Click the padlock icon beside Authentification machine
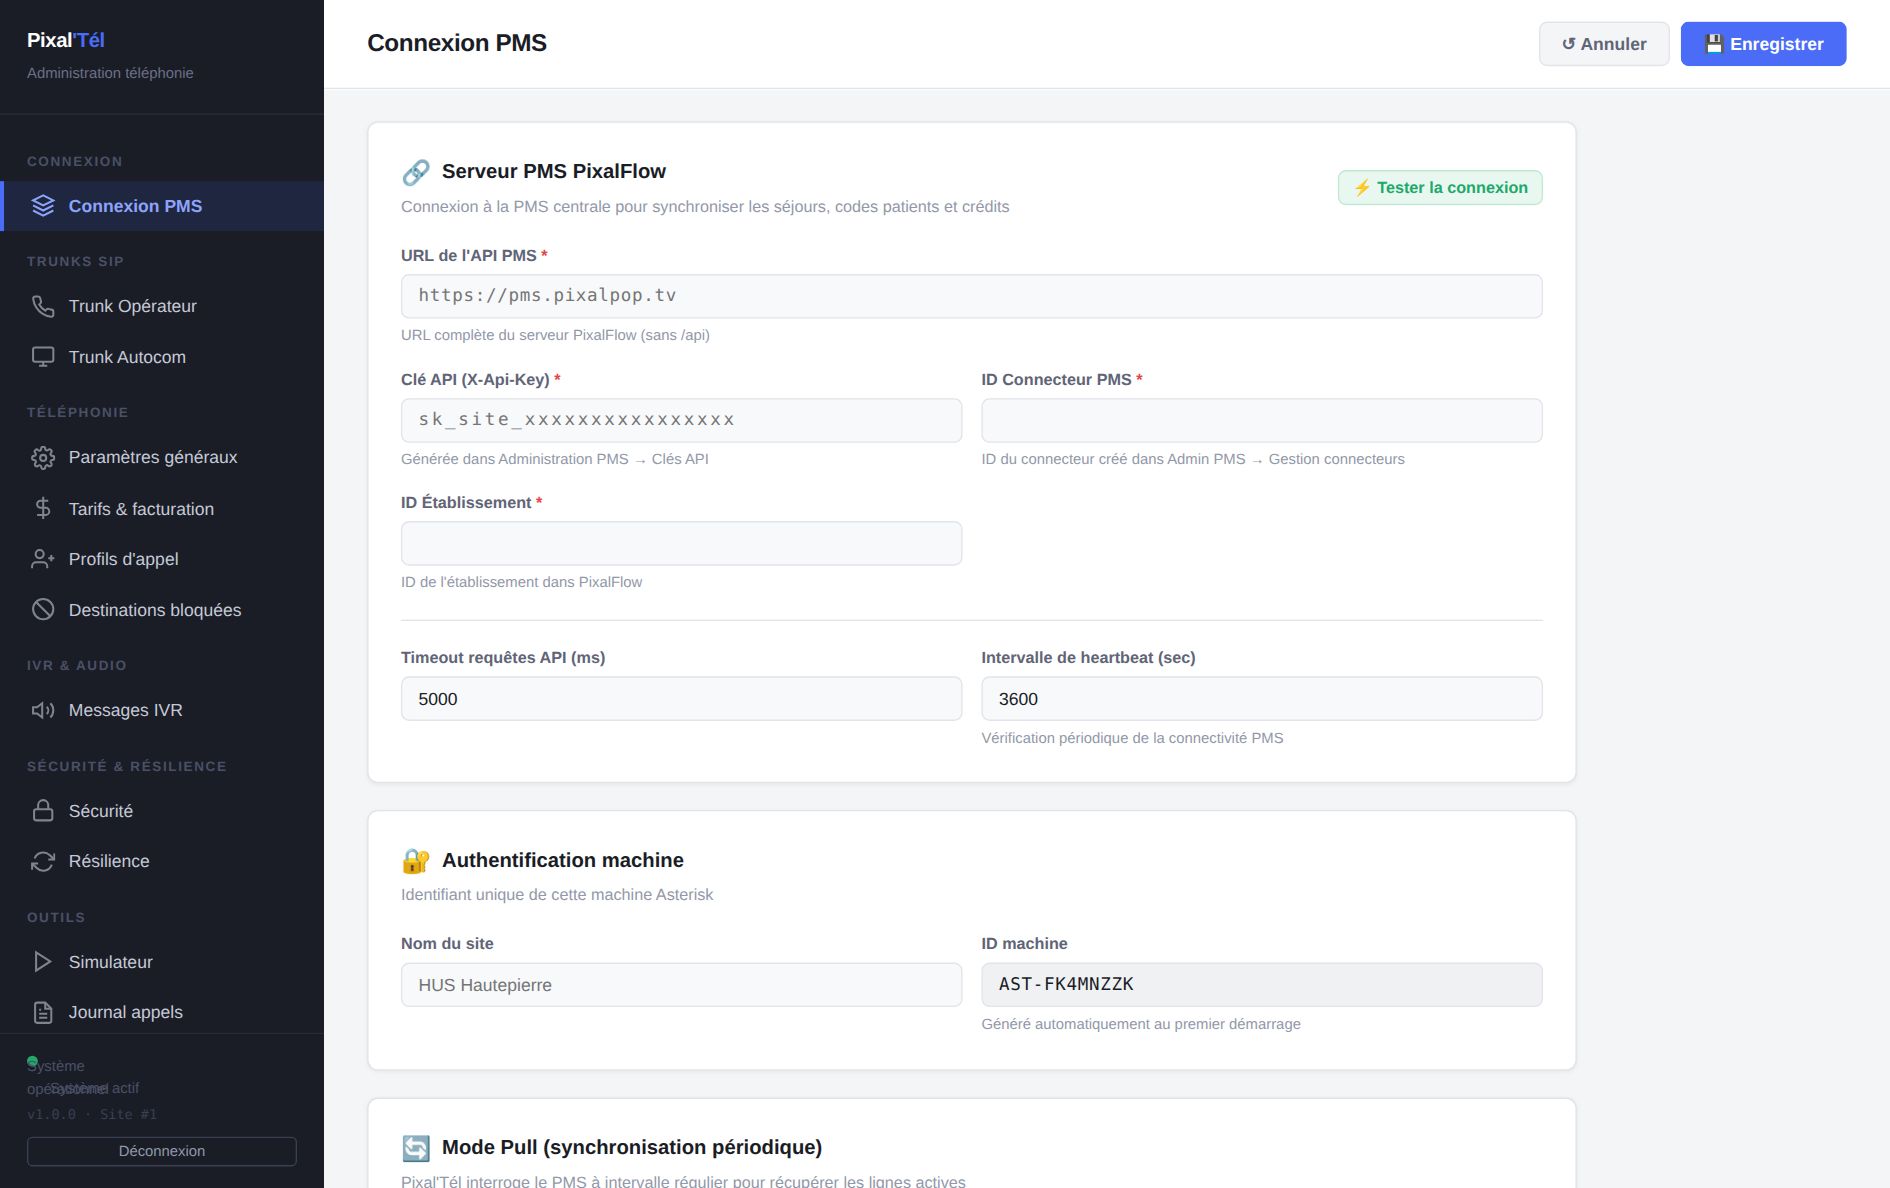 (416, 861)
